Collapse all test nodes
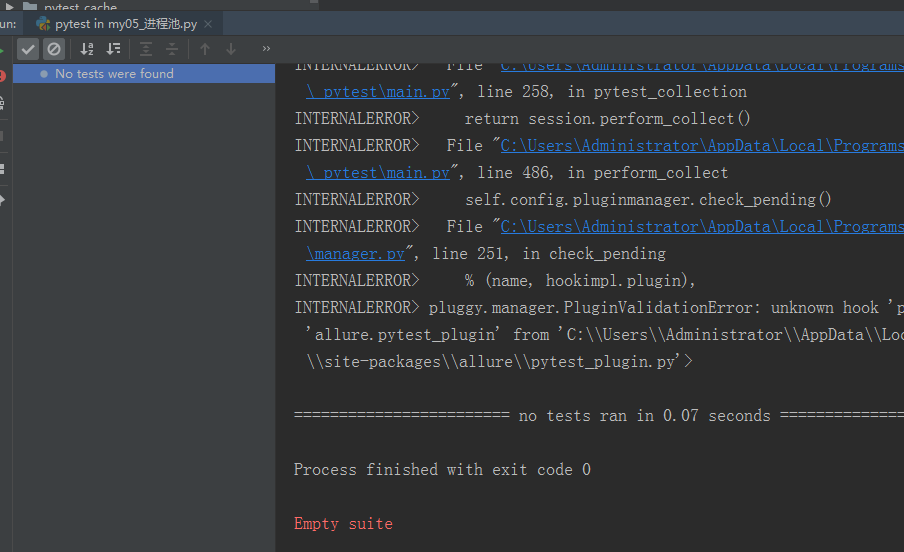Image resolution: width=904 pixels, height=552 pixels. pos(172,49)
